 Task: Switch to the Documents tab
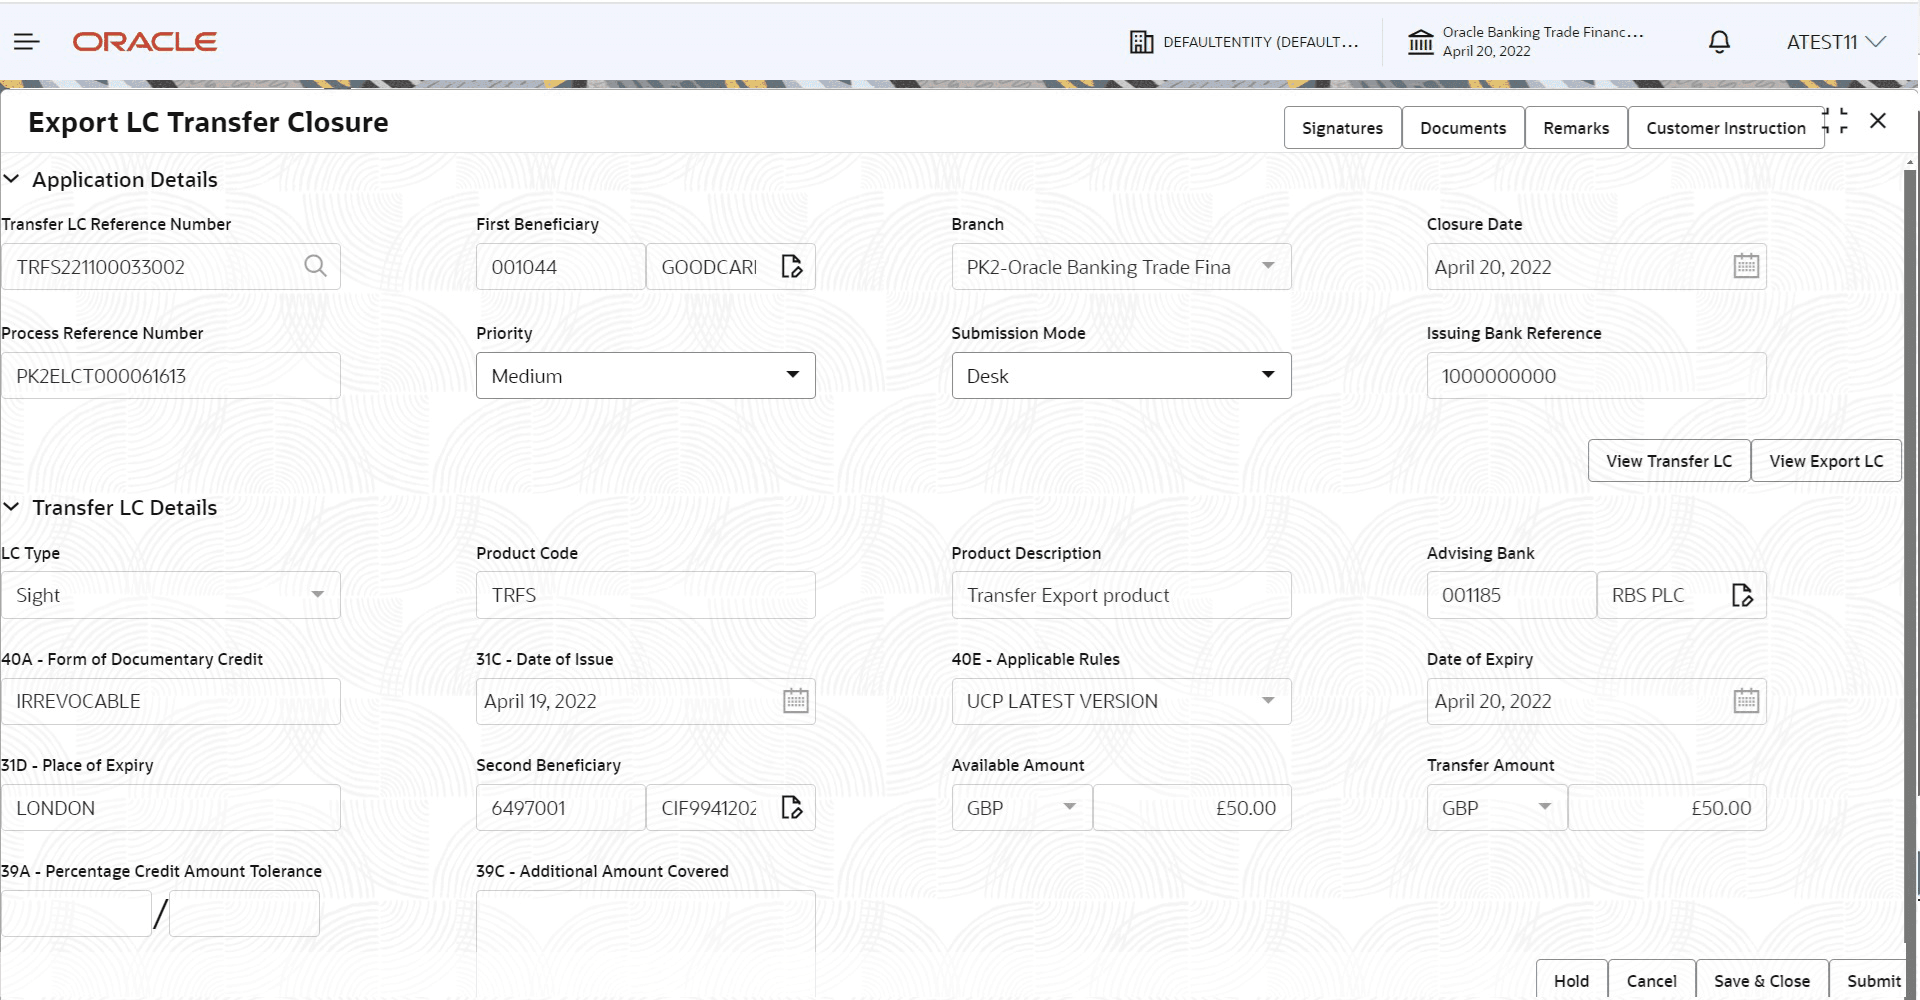[x=1462, y=127]
